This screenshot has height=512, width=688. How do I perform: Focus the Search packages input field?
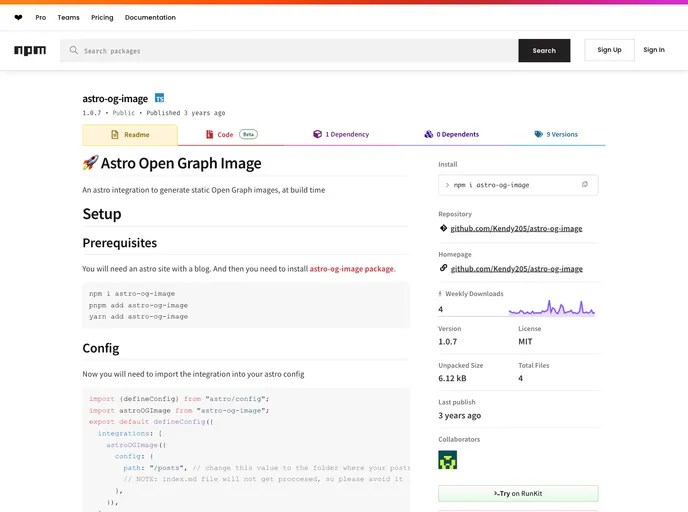point(289,50)
